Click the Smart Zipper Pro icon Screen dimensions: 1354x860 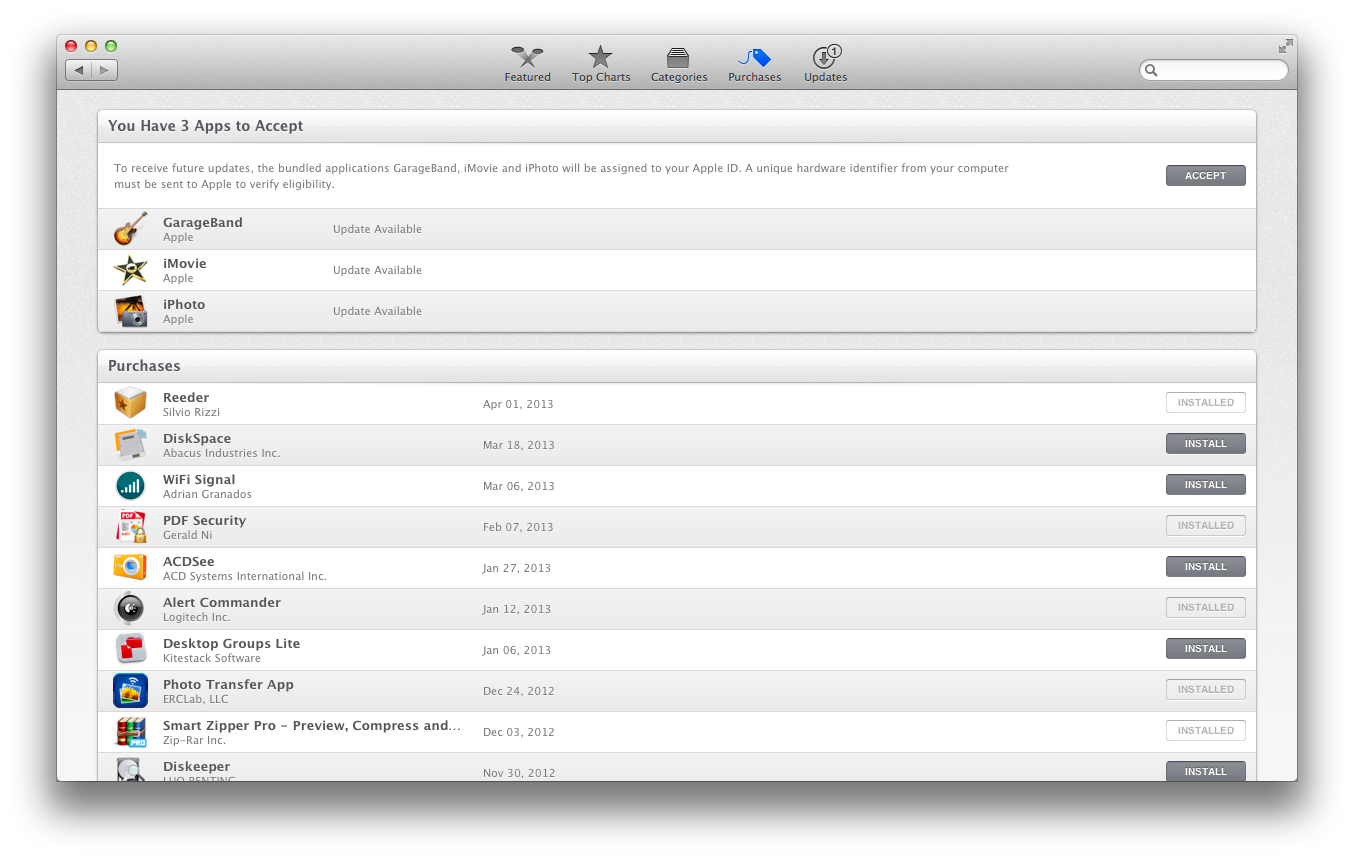(131, 731)
